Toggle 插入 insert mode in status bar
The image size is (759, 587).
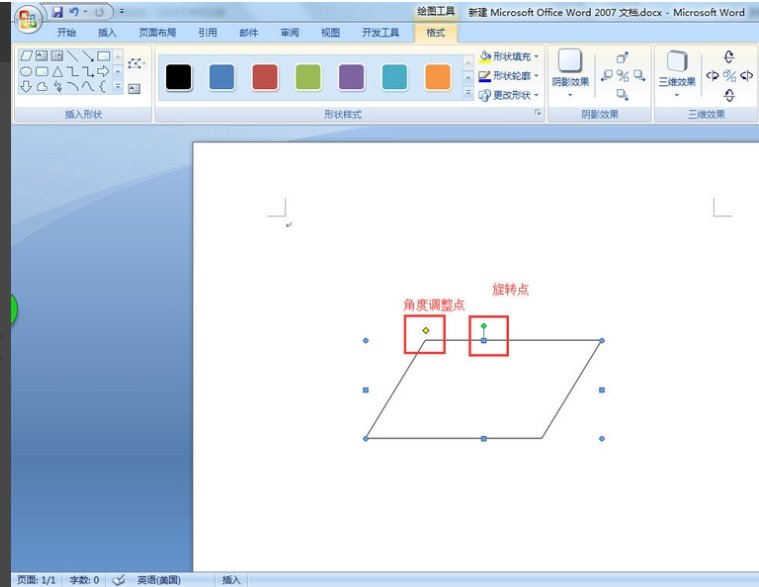pyautogui.click(x=231, y=580)
